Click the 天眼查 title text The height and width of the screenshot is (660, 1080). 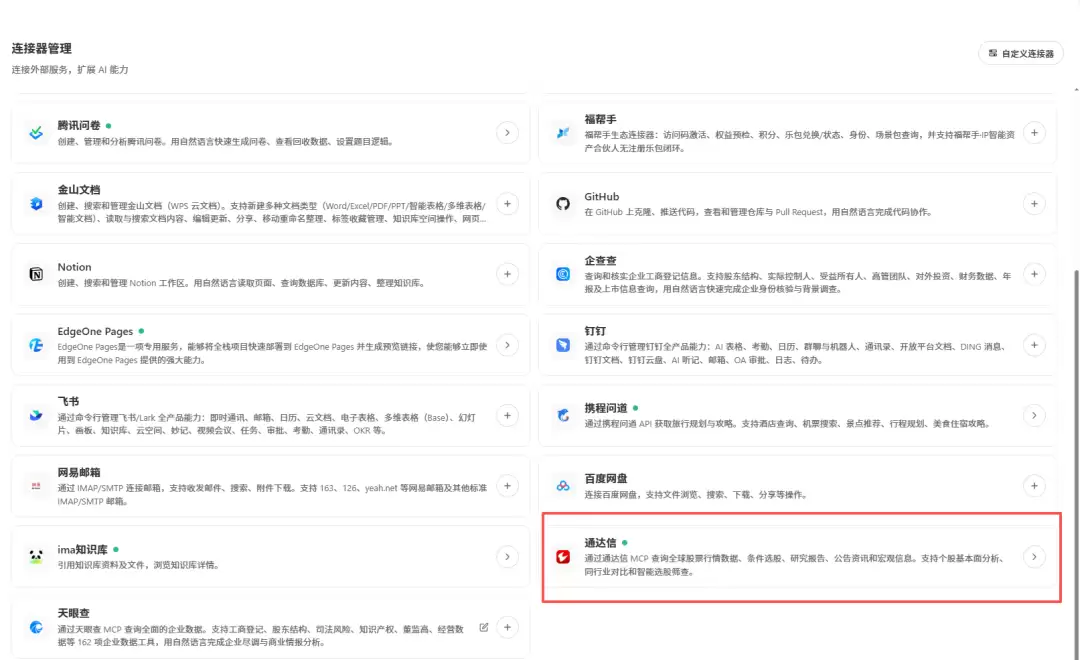73,613
